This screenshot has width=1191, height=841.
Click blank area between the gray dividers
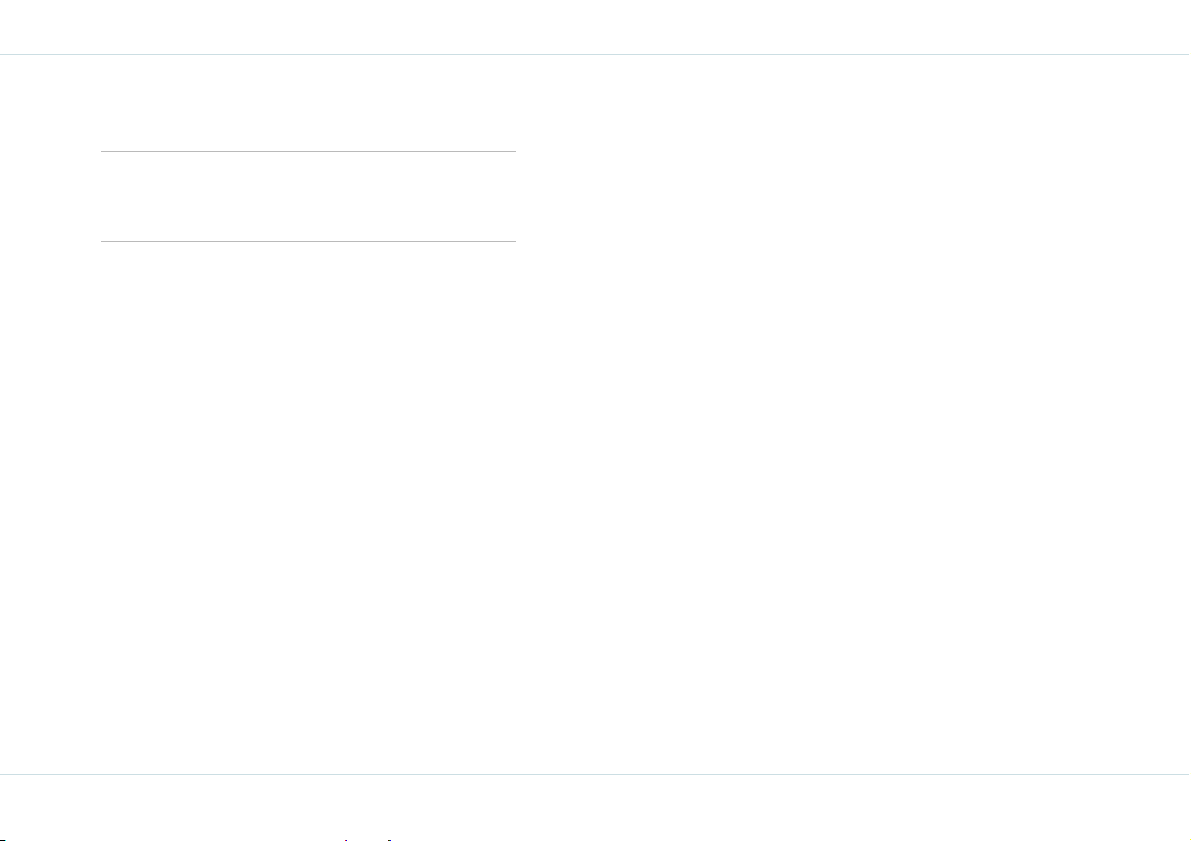tap(308, 196)
